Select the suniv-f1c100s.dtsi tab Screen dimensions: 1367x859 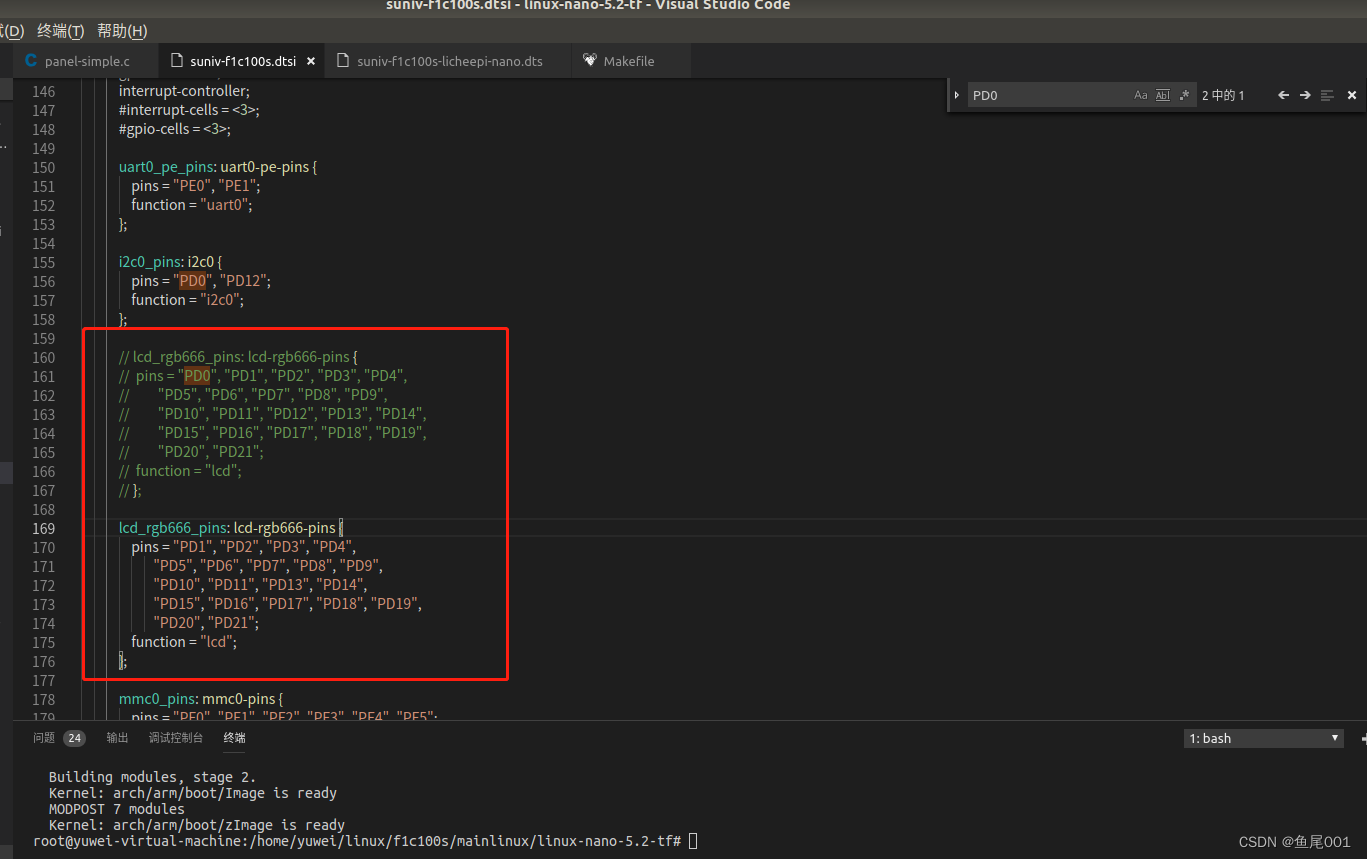click(243, 61)
